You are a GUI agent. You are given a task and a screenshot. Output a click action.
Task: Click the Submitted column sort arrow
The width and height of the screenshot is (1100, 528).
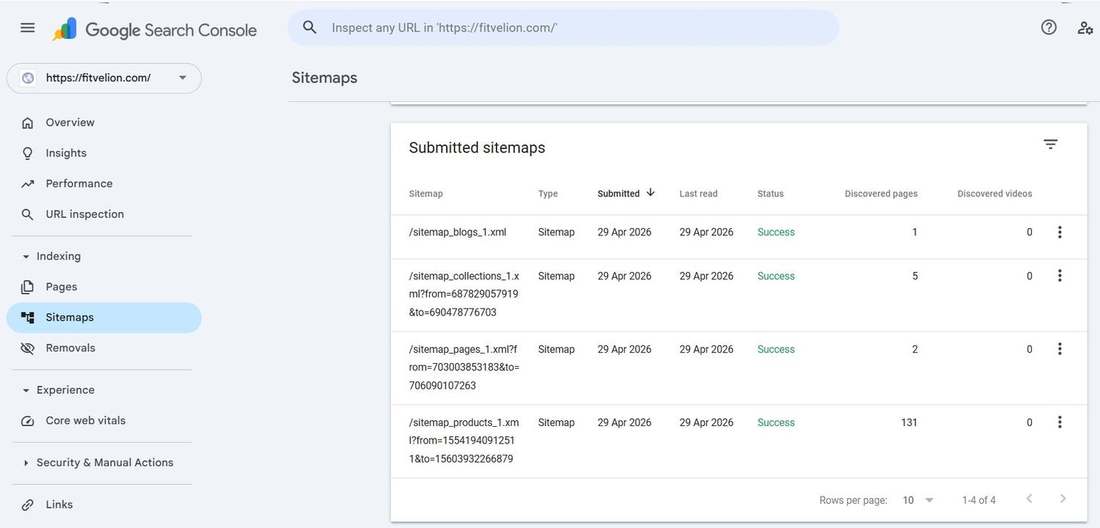tap(650, 193)
